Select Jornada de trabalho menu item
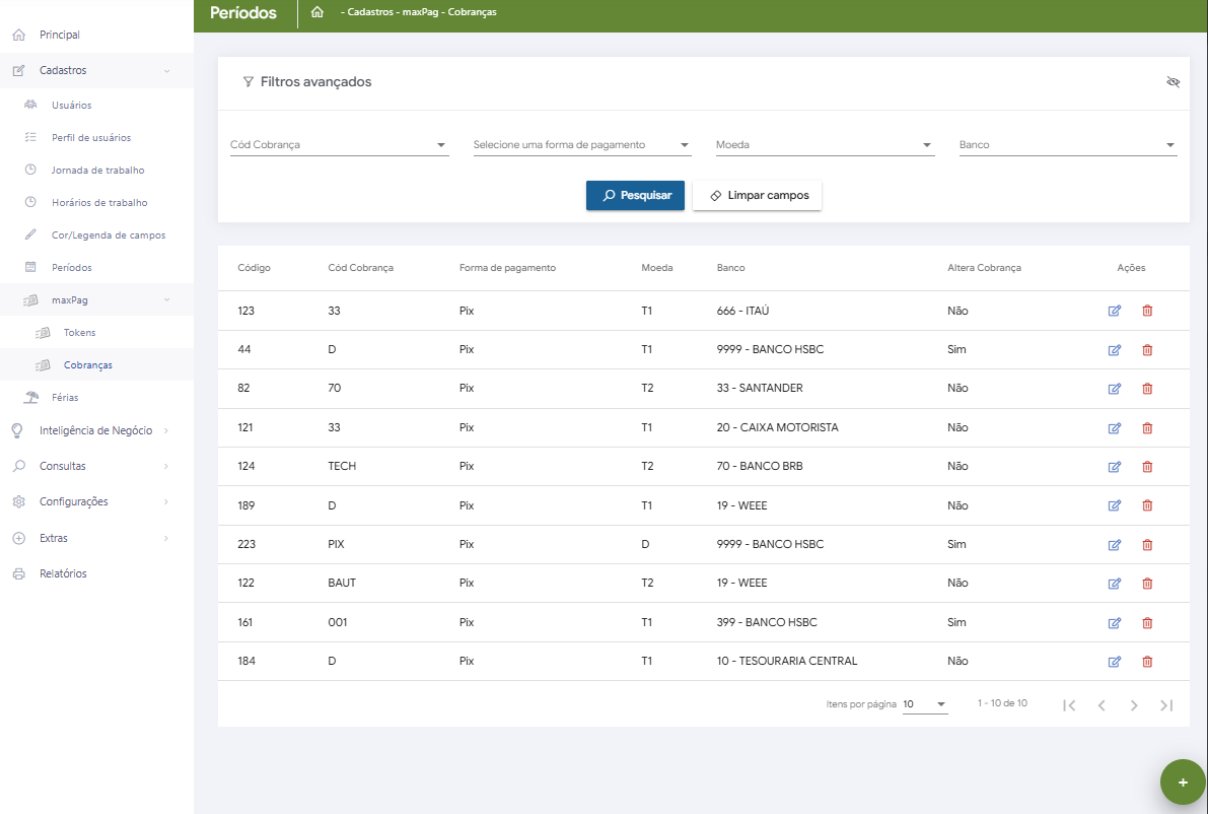This screenshot has height=814, width=1208. click(98, 170)
